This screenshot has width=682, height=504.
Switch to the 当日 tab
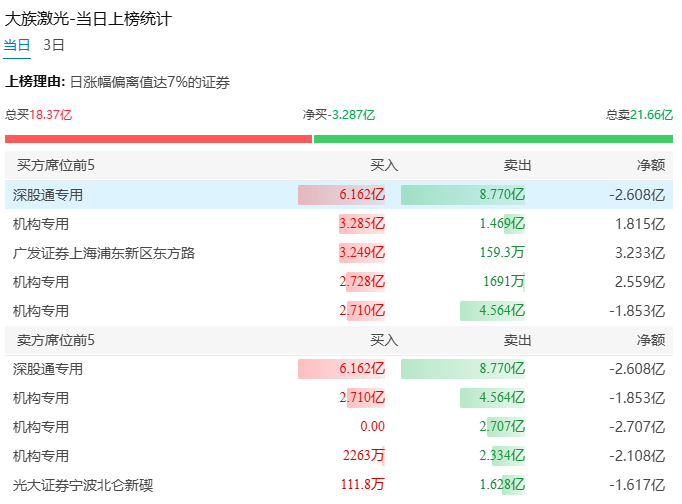tap(17, 45)
